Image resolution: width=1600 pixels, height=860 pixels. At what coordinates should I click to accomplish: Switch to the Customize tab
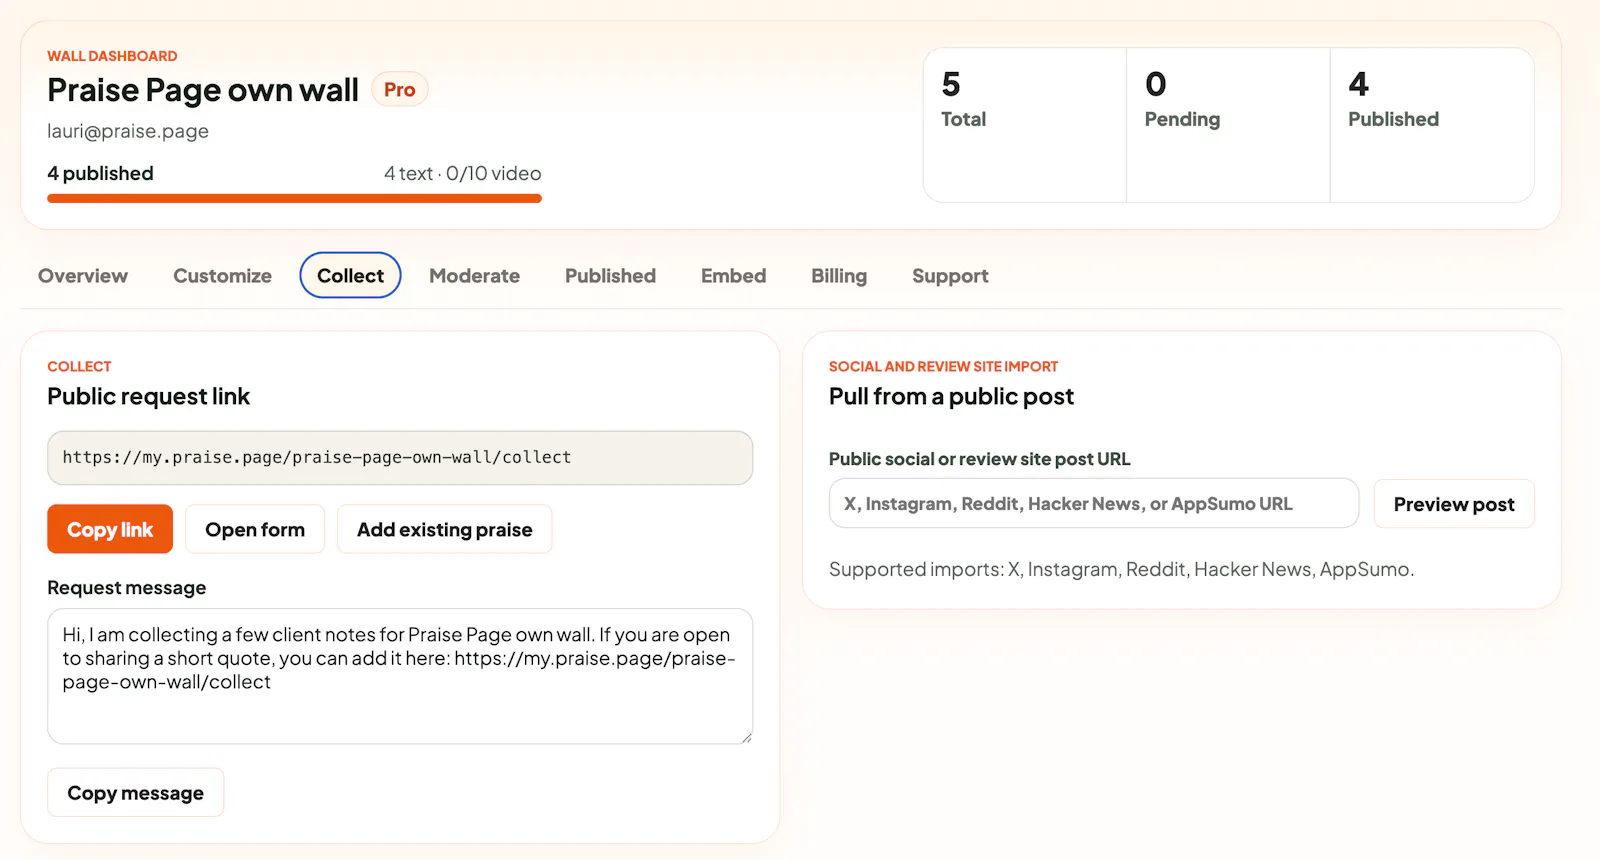coord(222,276)
